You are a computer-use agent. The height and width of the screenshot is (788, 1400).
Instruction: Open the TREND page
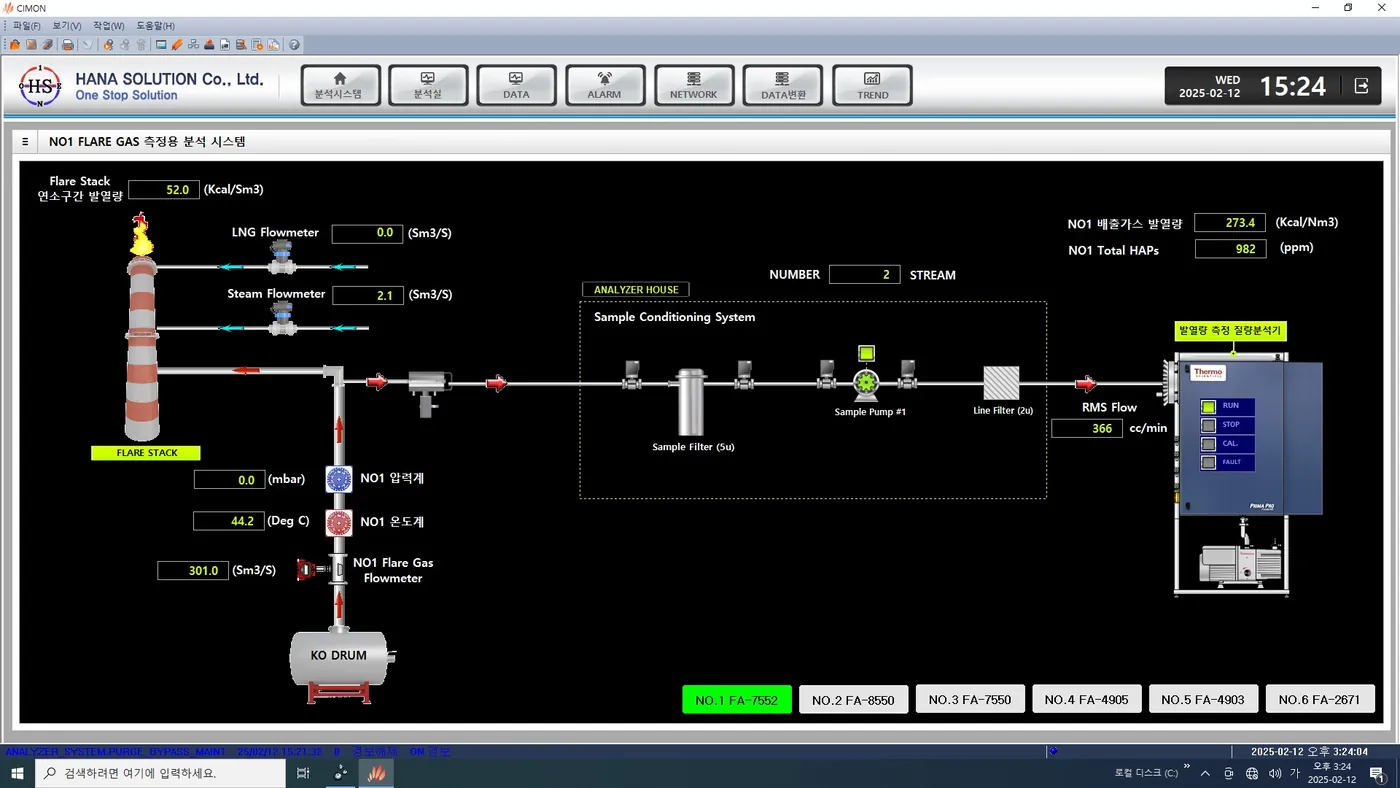[872, 86]
